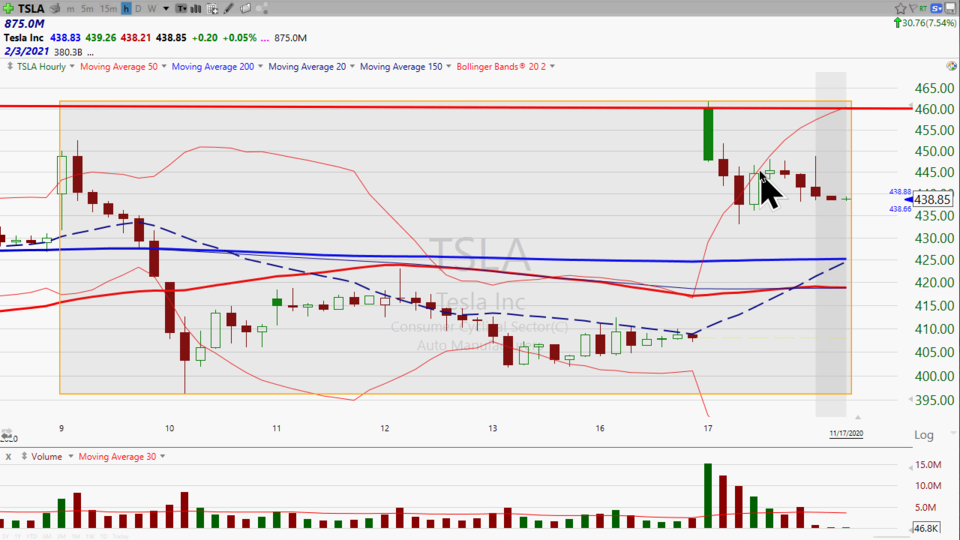Toggle the T text labels icon

[x=182, y=9]
